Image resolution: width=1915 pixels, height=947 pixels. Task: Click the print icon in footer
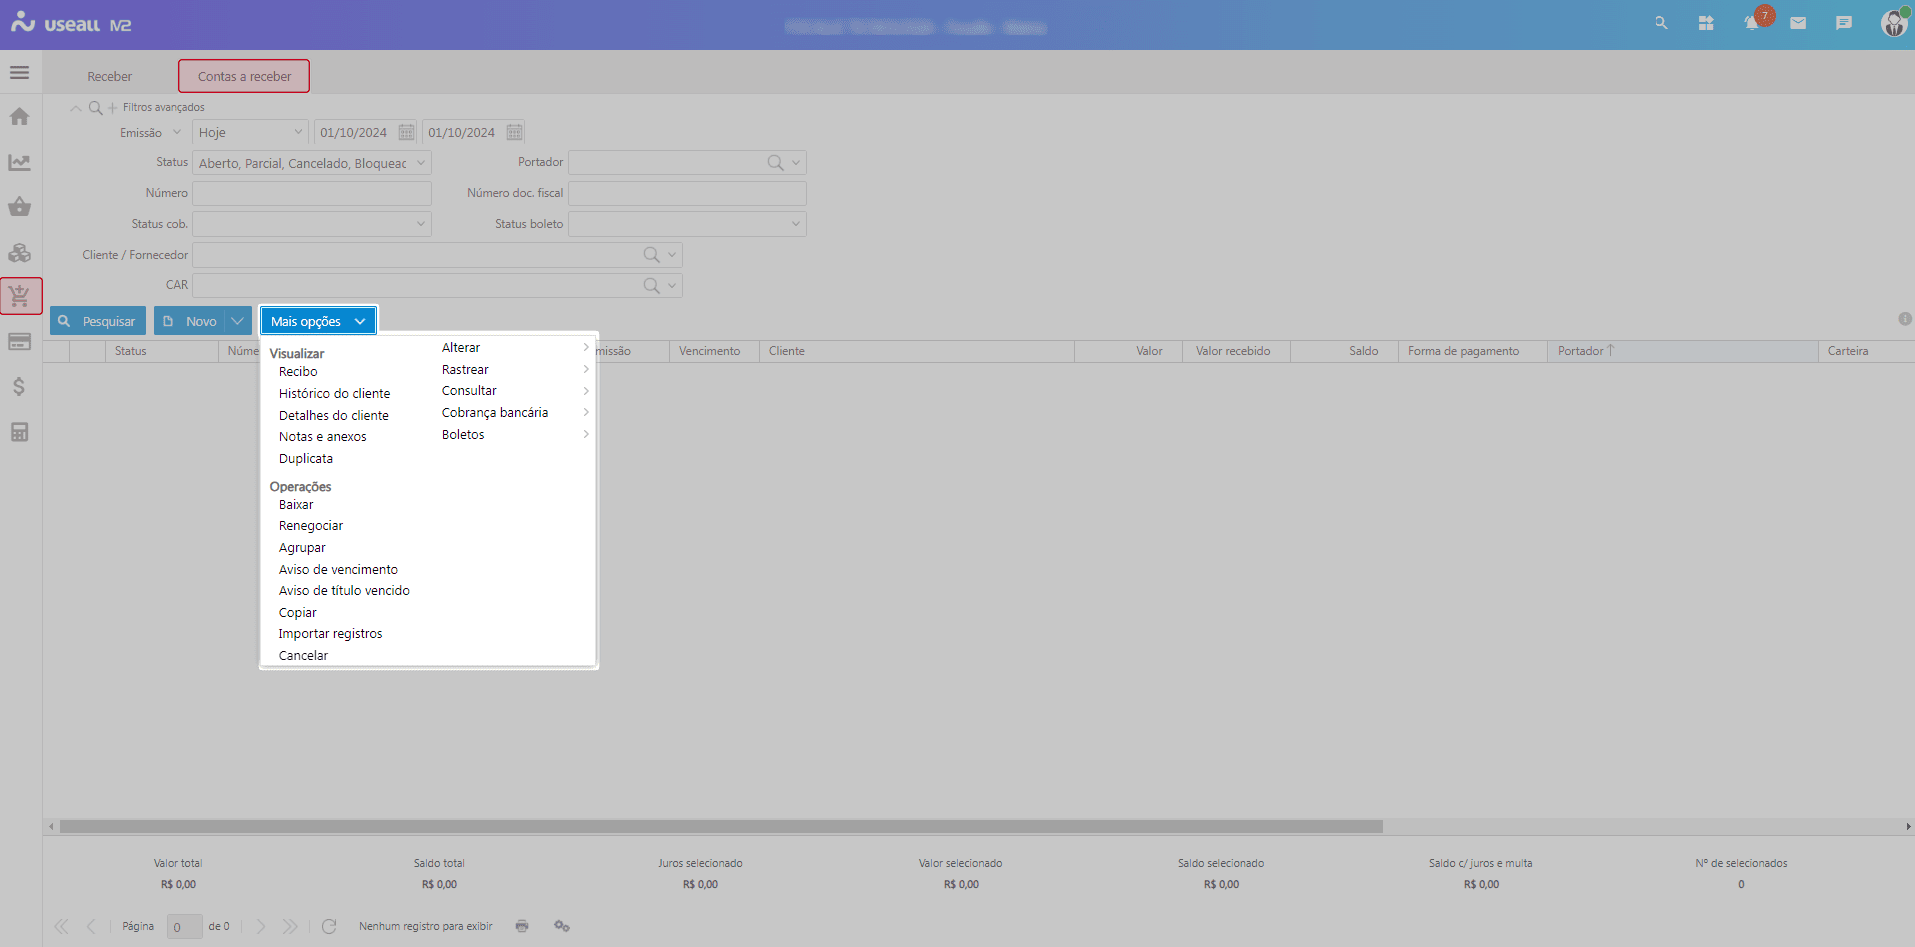(x=522, y=926)
